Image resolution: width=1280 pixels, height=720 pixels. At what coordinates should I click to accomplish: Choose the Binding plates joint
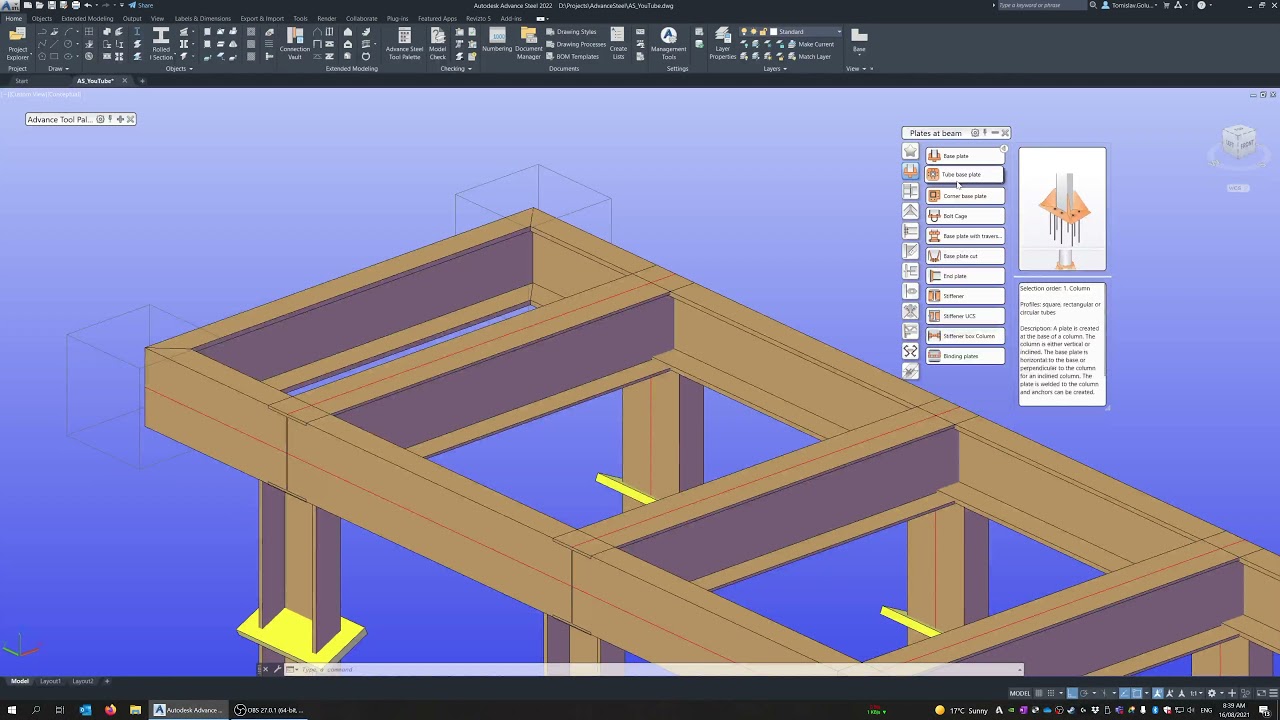(965, 356)
